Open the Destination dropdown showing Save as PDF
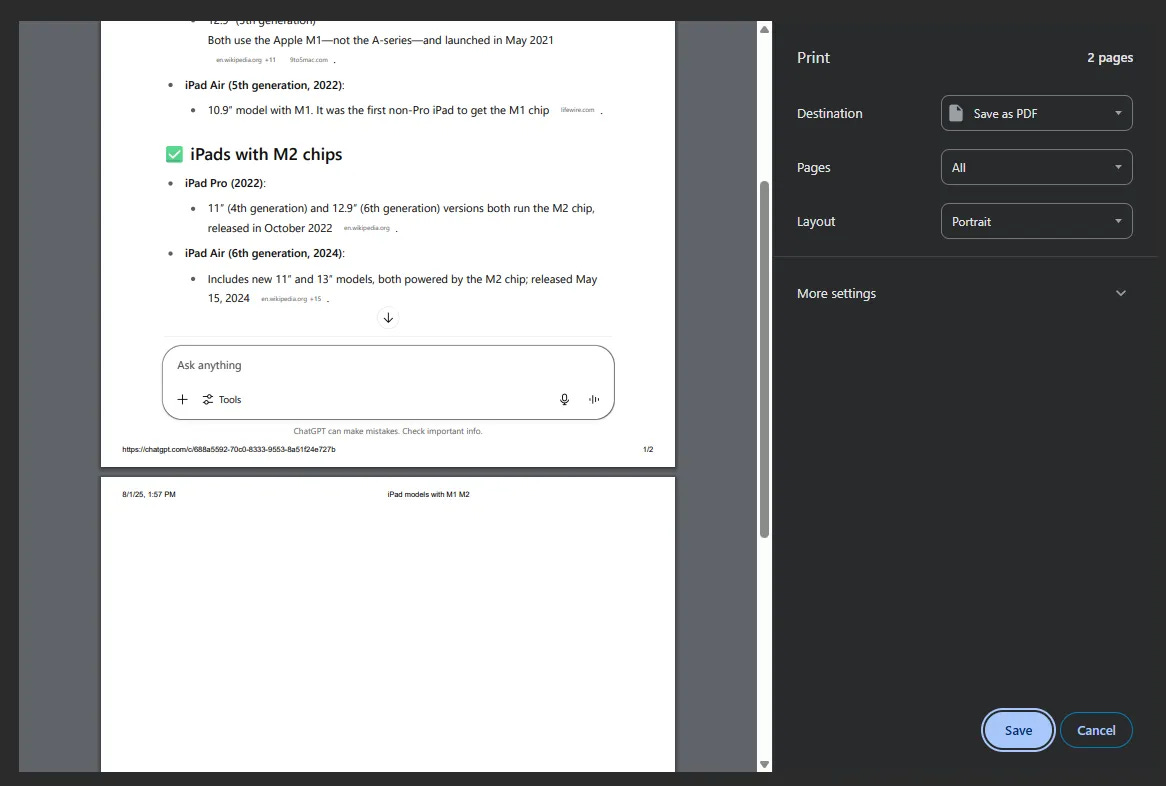Screen dimensions: 1166x786 pos(1037,113)
